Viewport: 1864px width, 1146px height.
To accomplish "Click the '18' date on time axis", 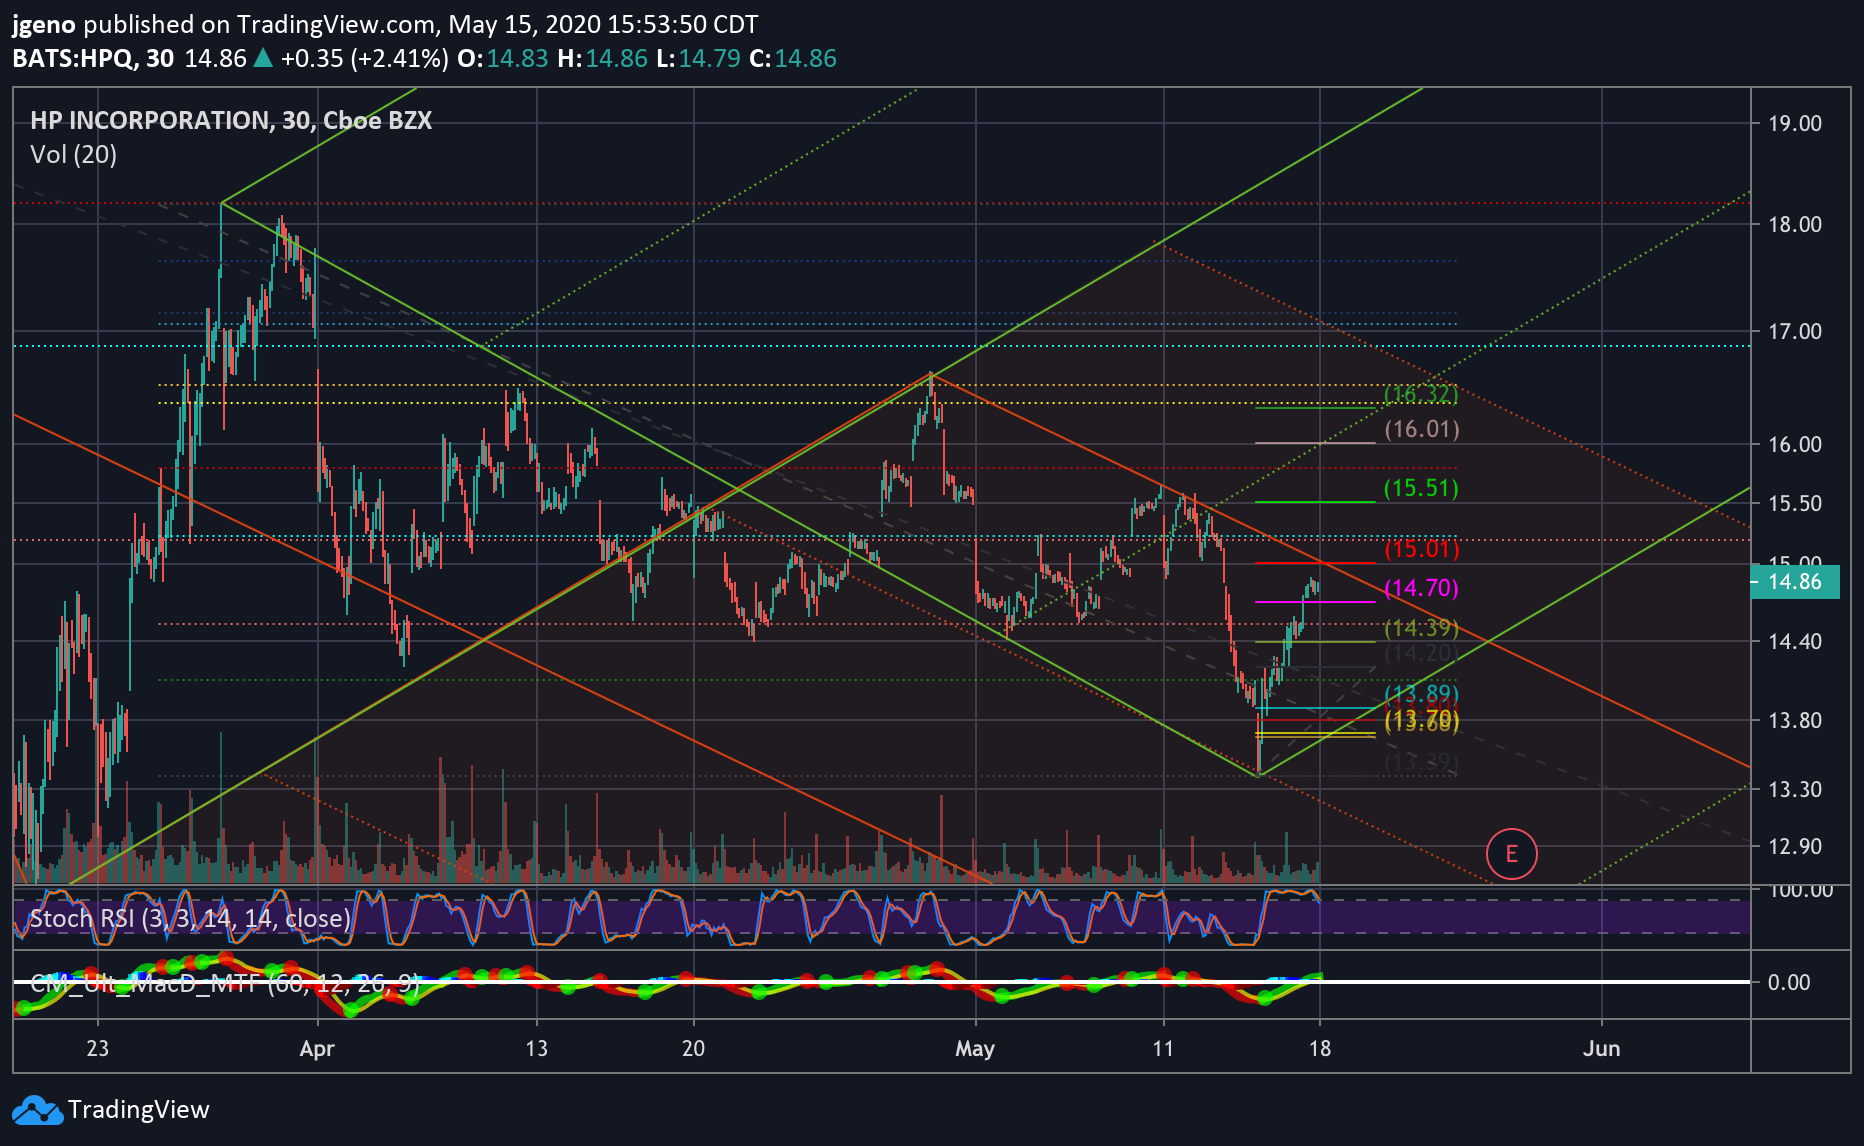I will [x=1320, y=1049].
